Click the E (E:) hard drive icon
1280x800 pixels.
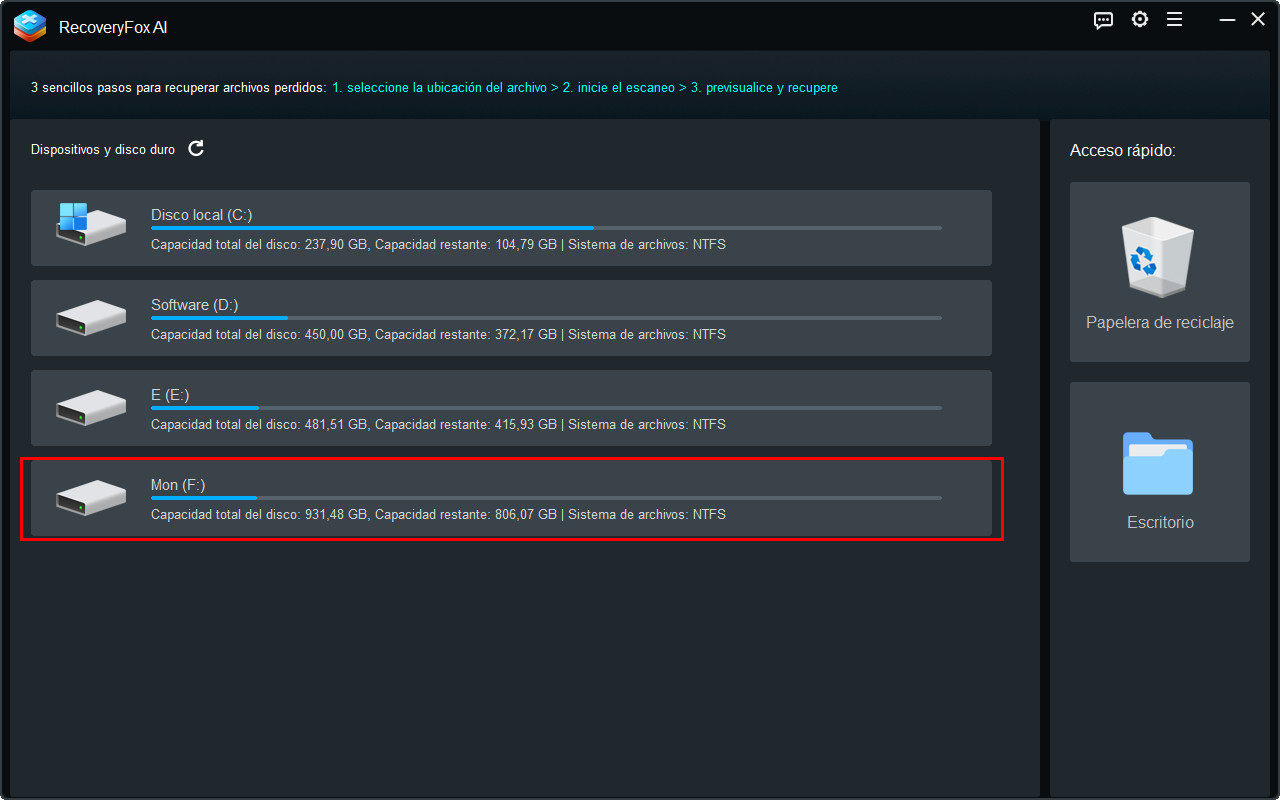click(90, 408)
